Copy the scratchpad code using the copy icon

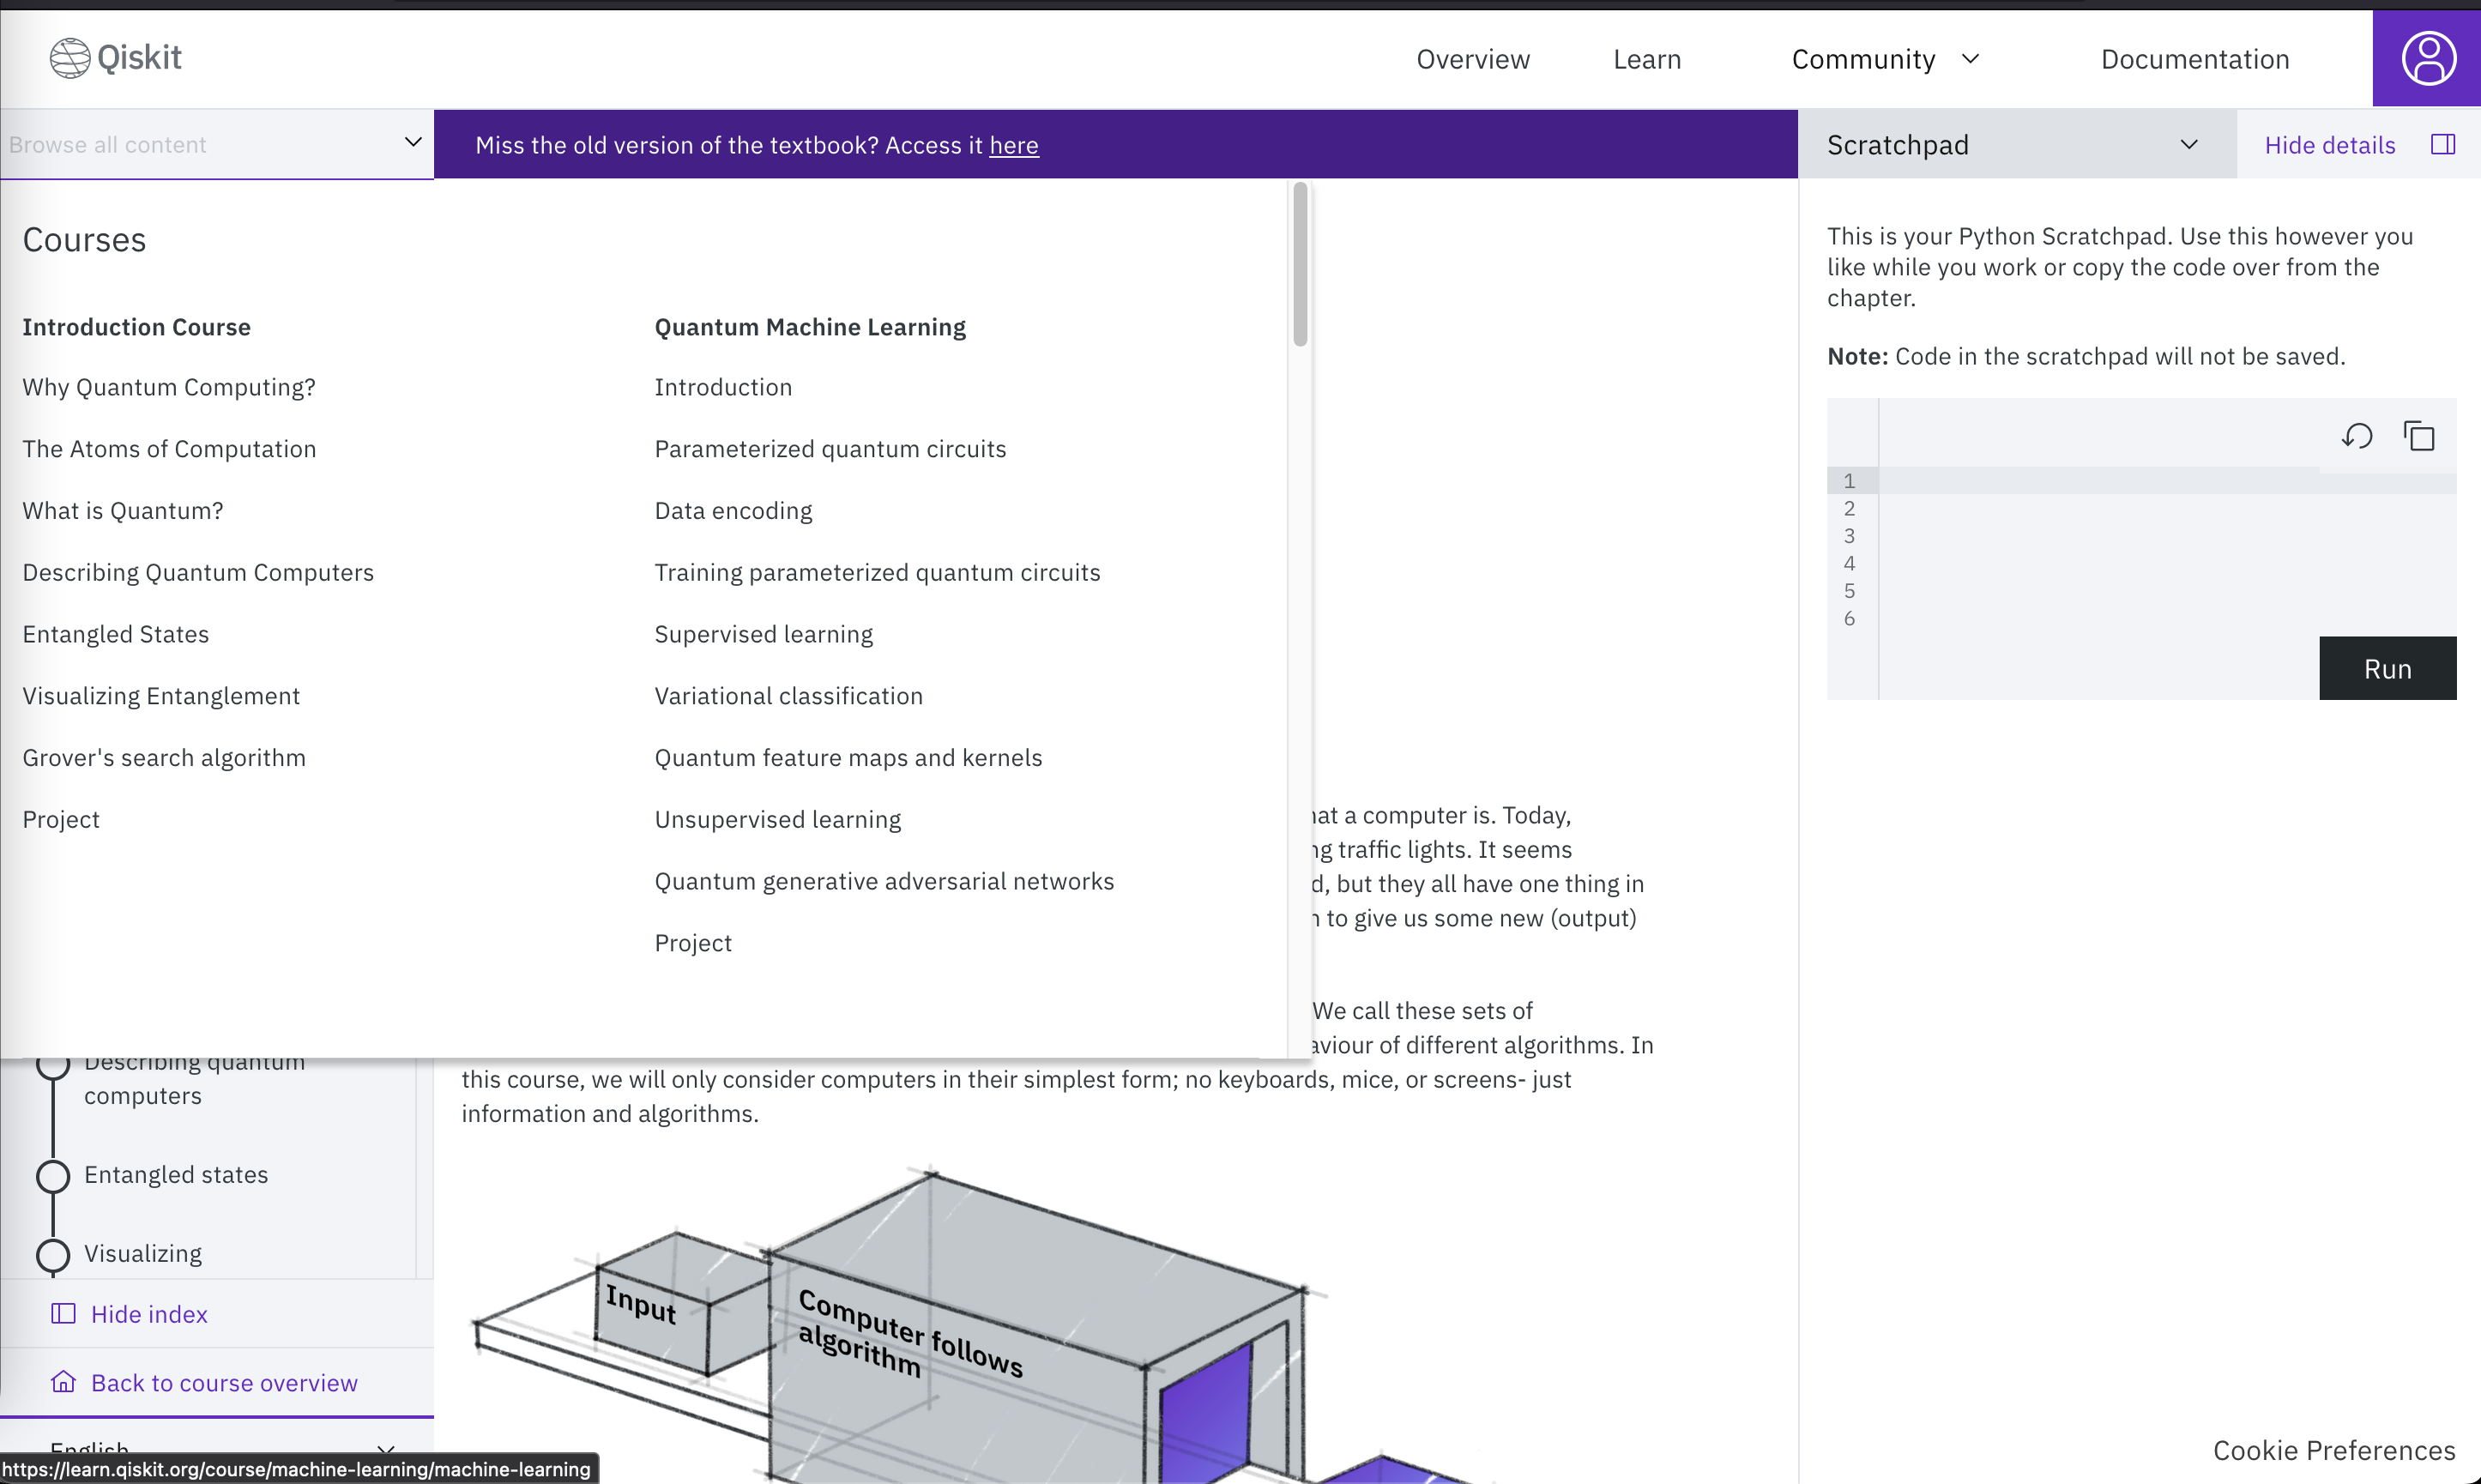tap(2420, 436)
